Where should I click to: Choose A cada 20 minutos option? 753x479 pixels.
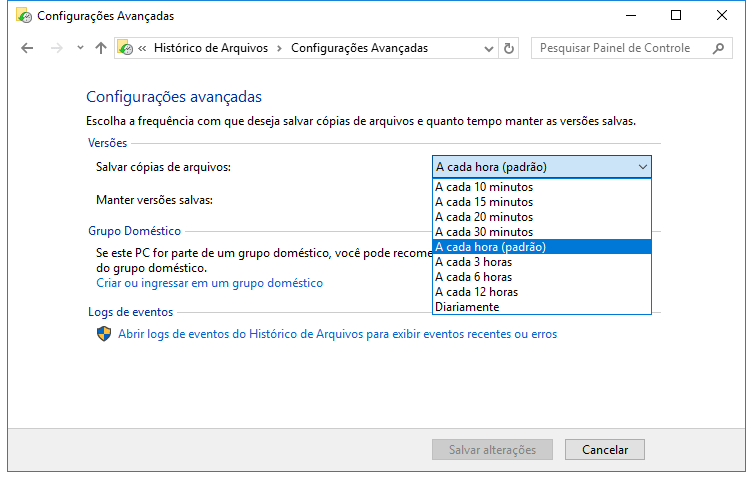pyautogui.click(x=542, y=217)
